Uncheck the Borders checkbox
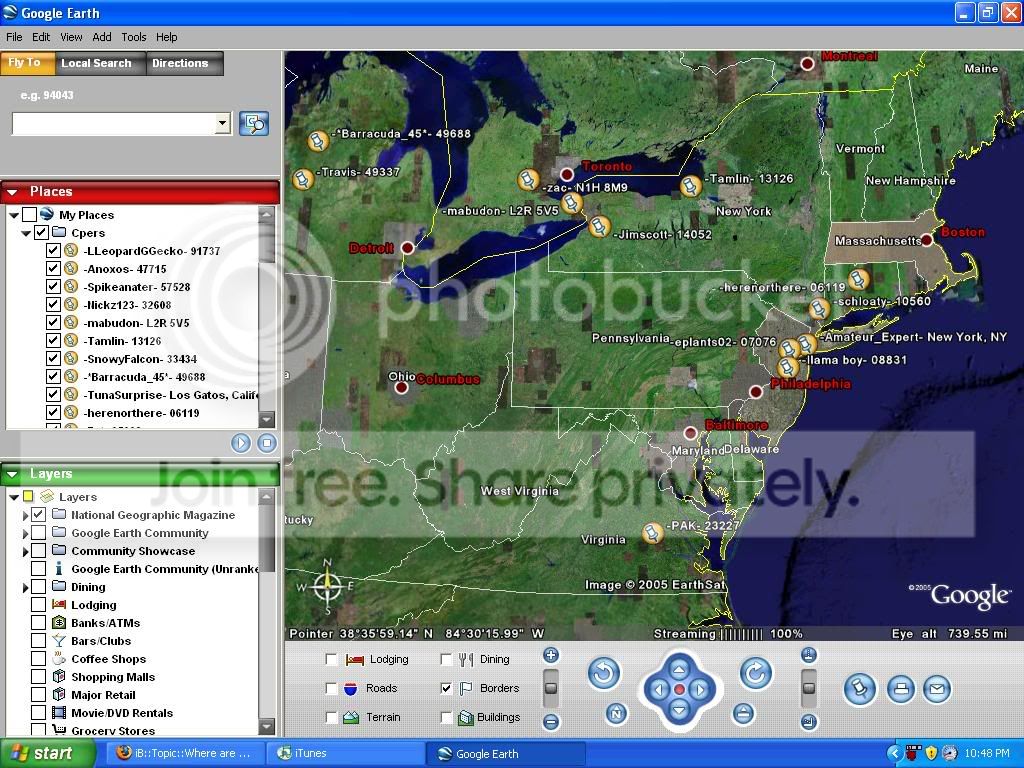 (x=446, y=688)
